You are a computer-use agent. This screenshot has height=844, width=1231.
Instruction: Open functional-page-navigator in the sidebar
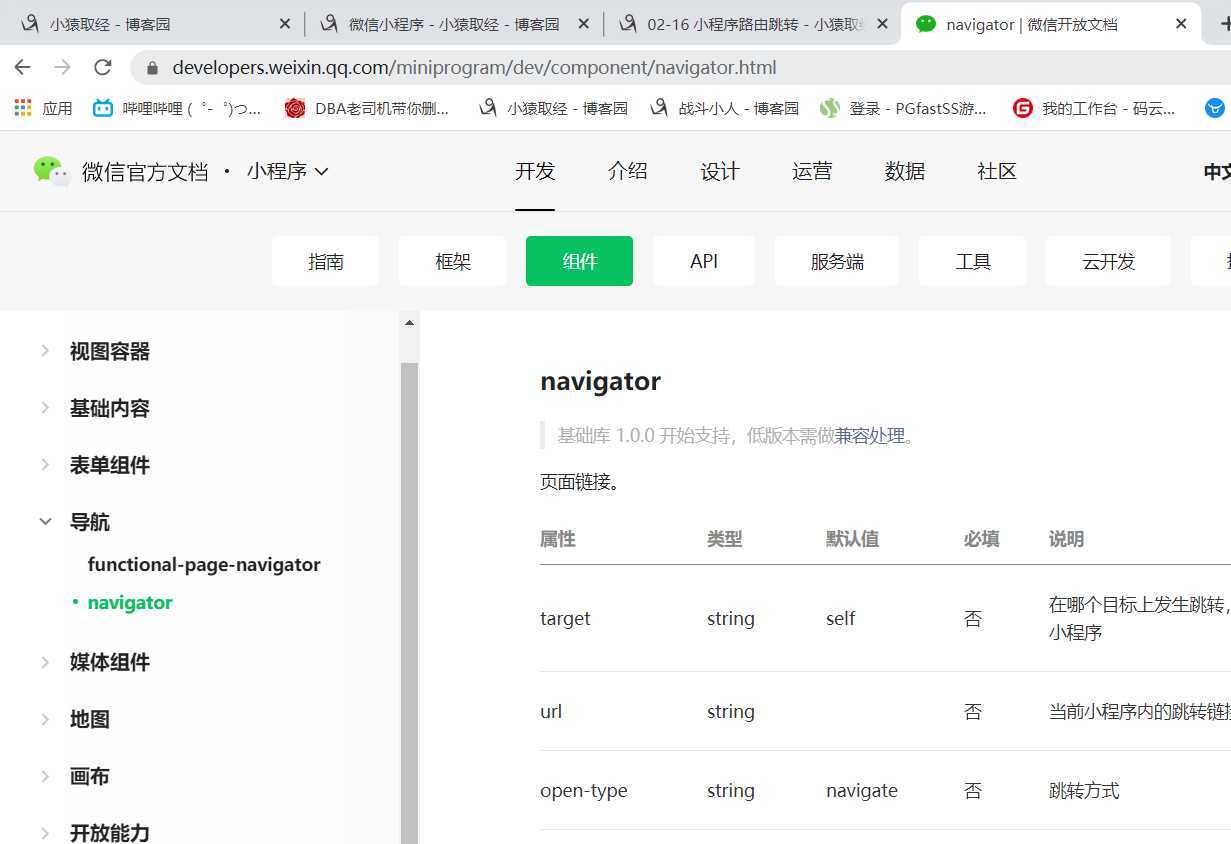point(204,564)
